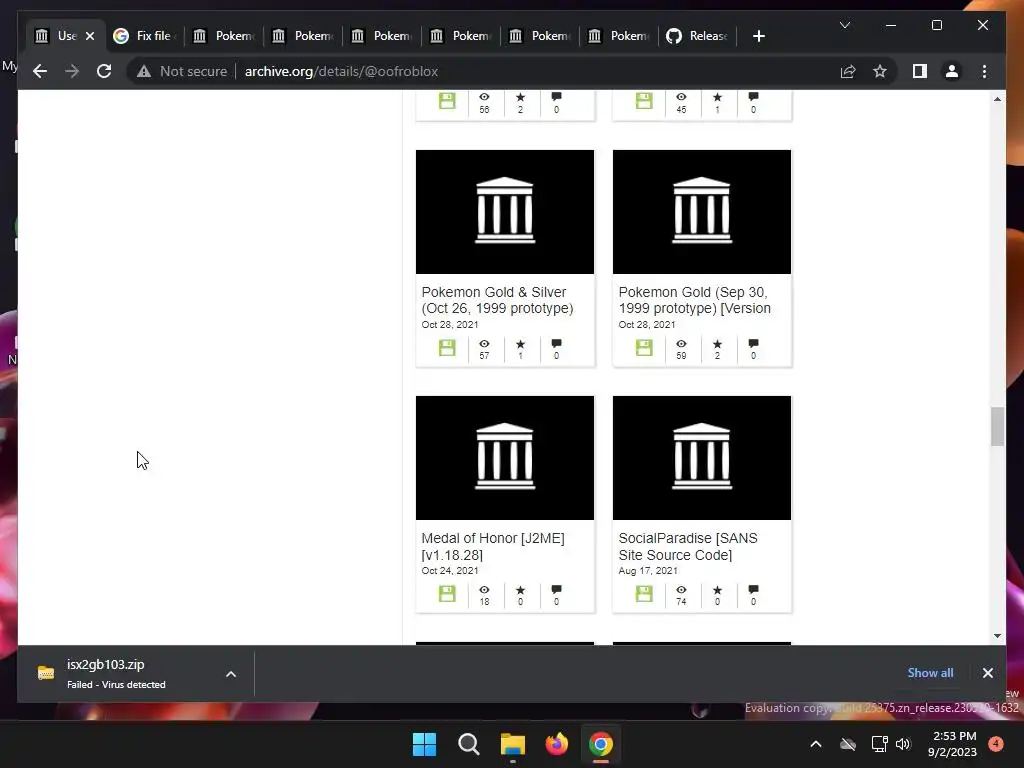Switch to the Release GitHub tab

pos(697,36)
